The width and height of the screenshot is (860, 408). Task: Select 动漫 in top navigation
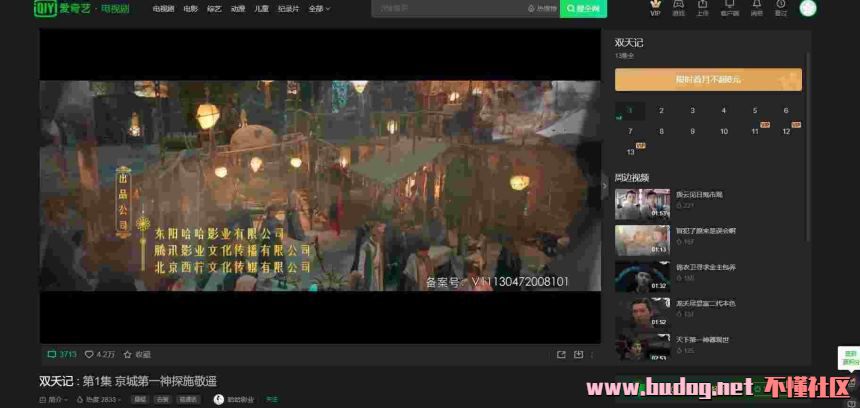237,9
